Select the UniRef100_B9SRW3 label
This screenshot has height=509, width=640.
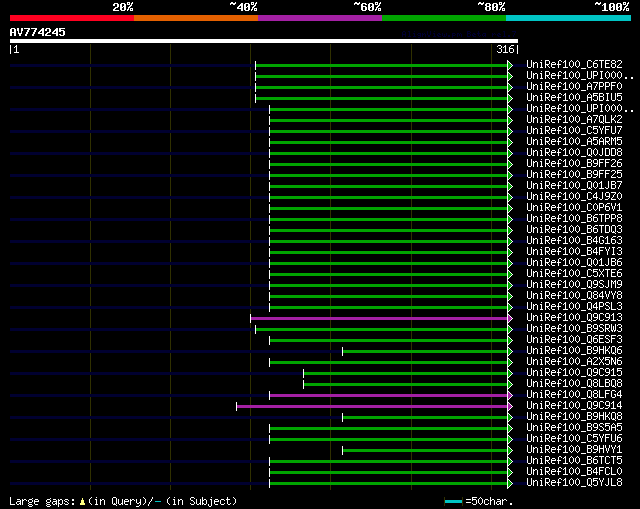coord(574,329)
